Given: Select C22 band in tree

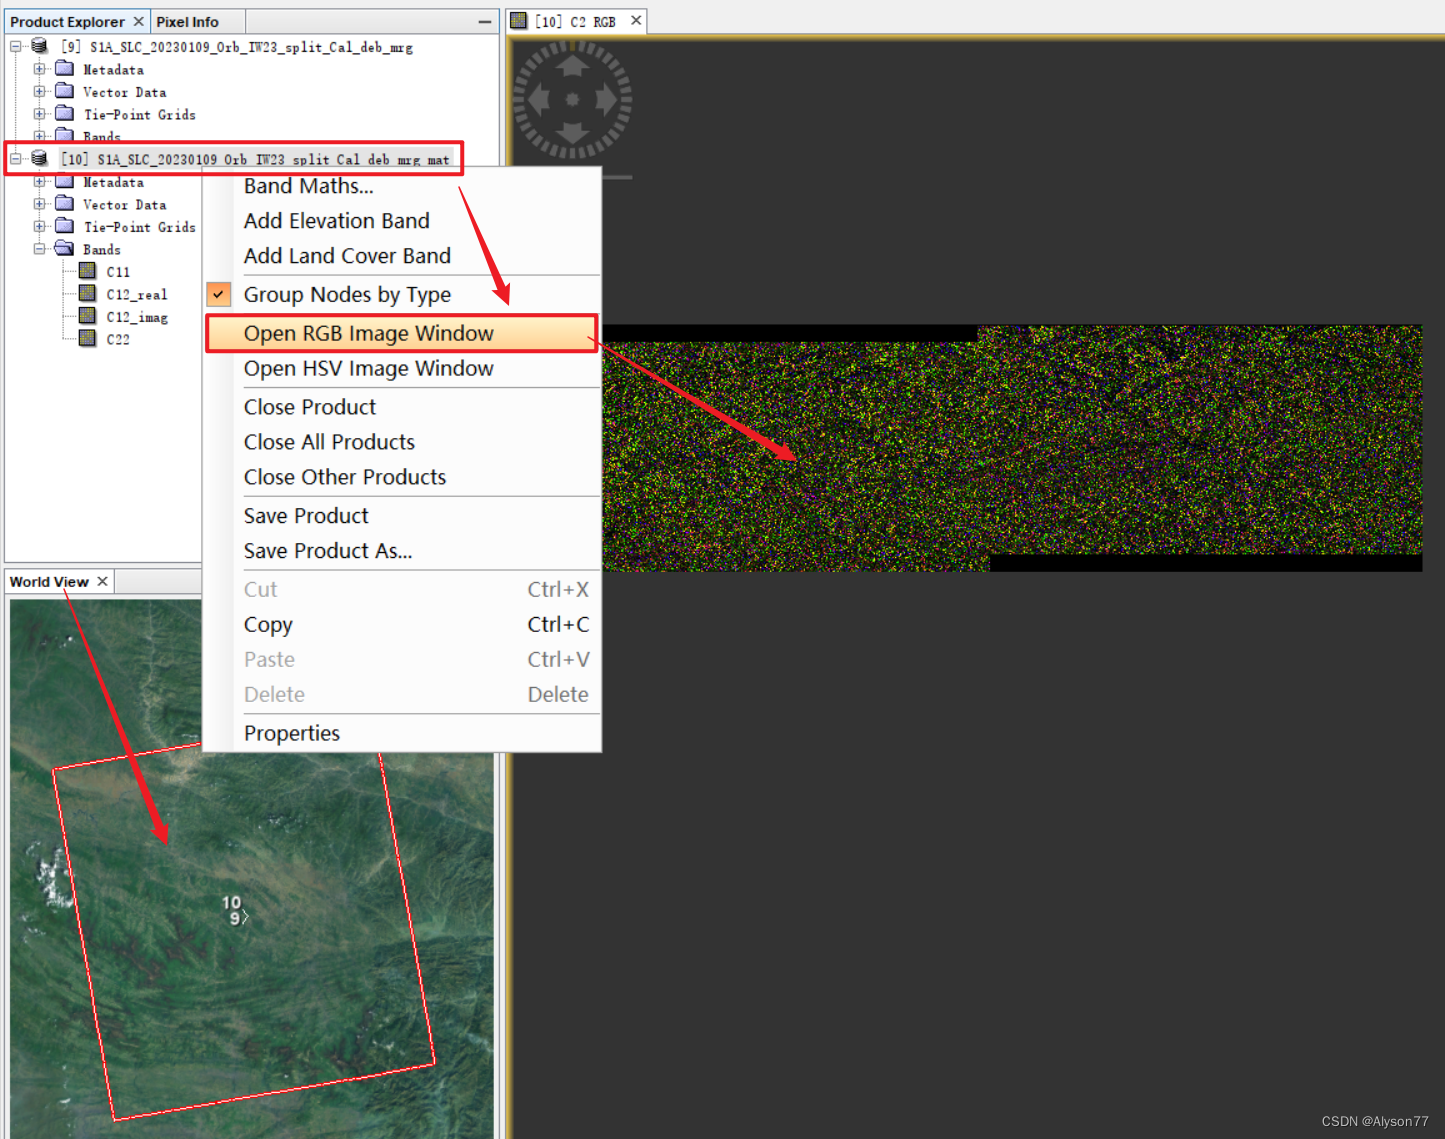Looking at the screenshot, I should pos(118,340).
